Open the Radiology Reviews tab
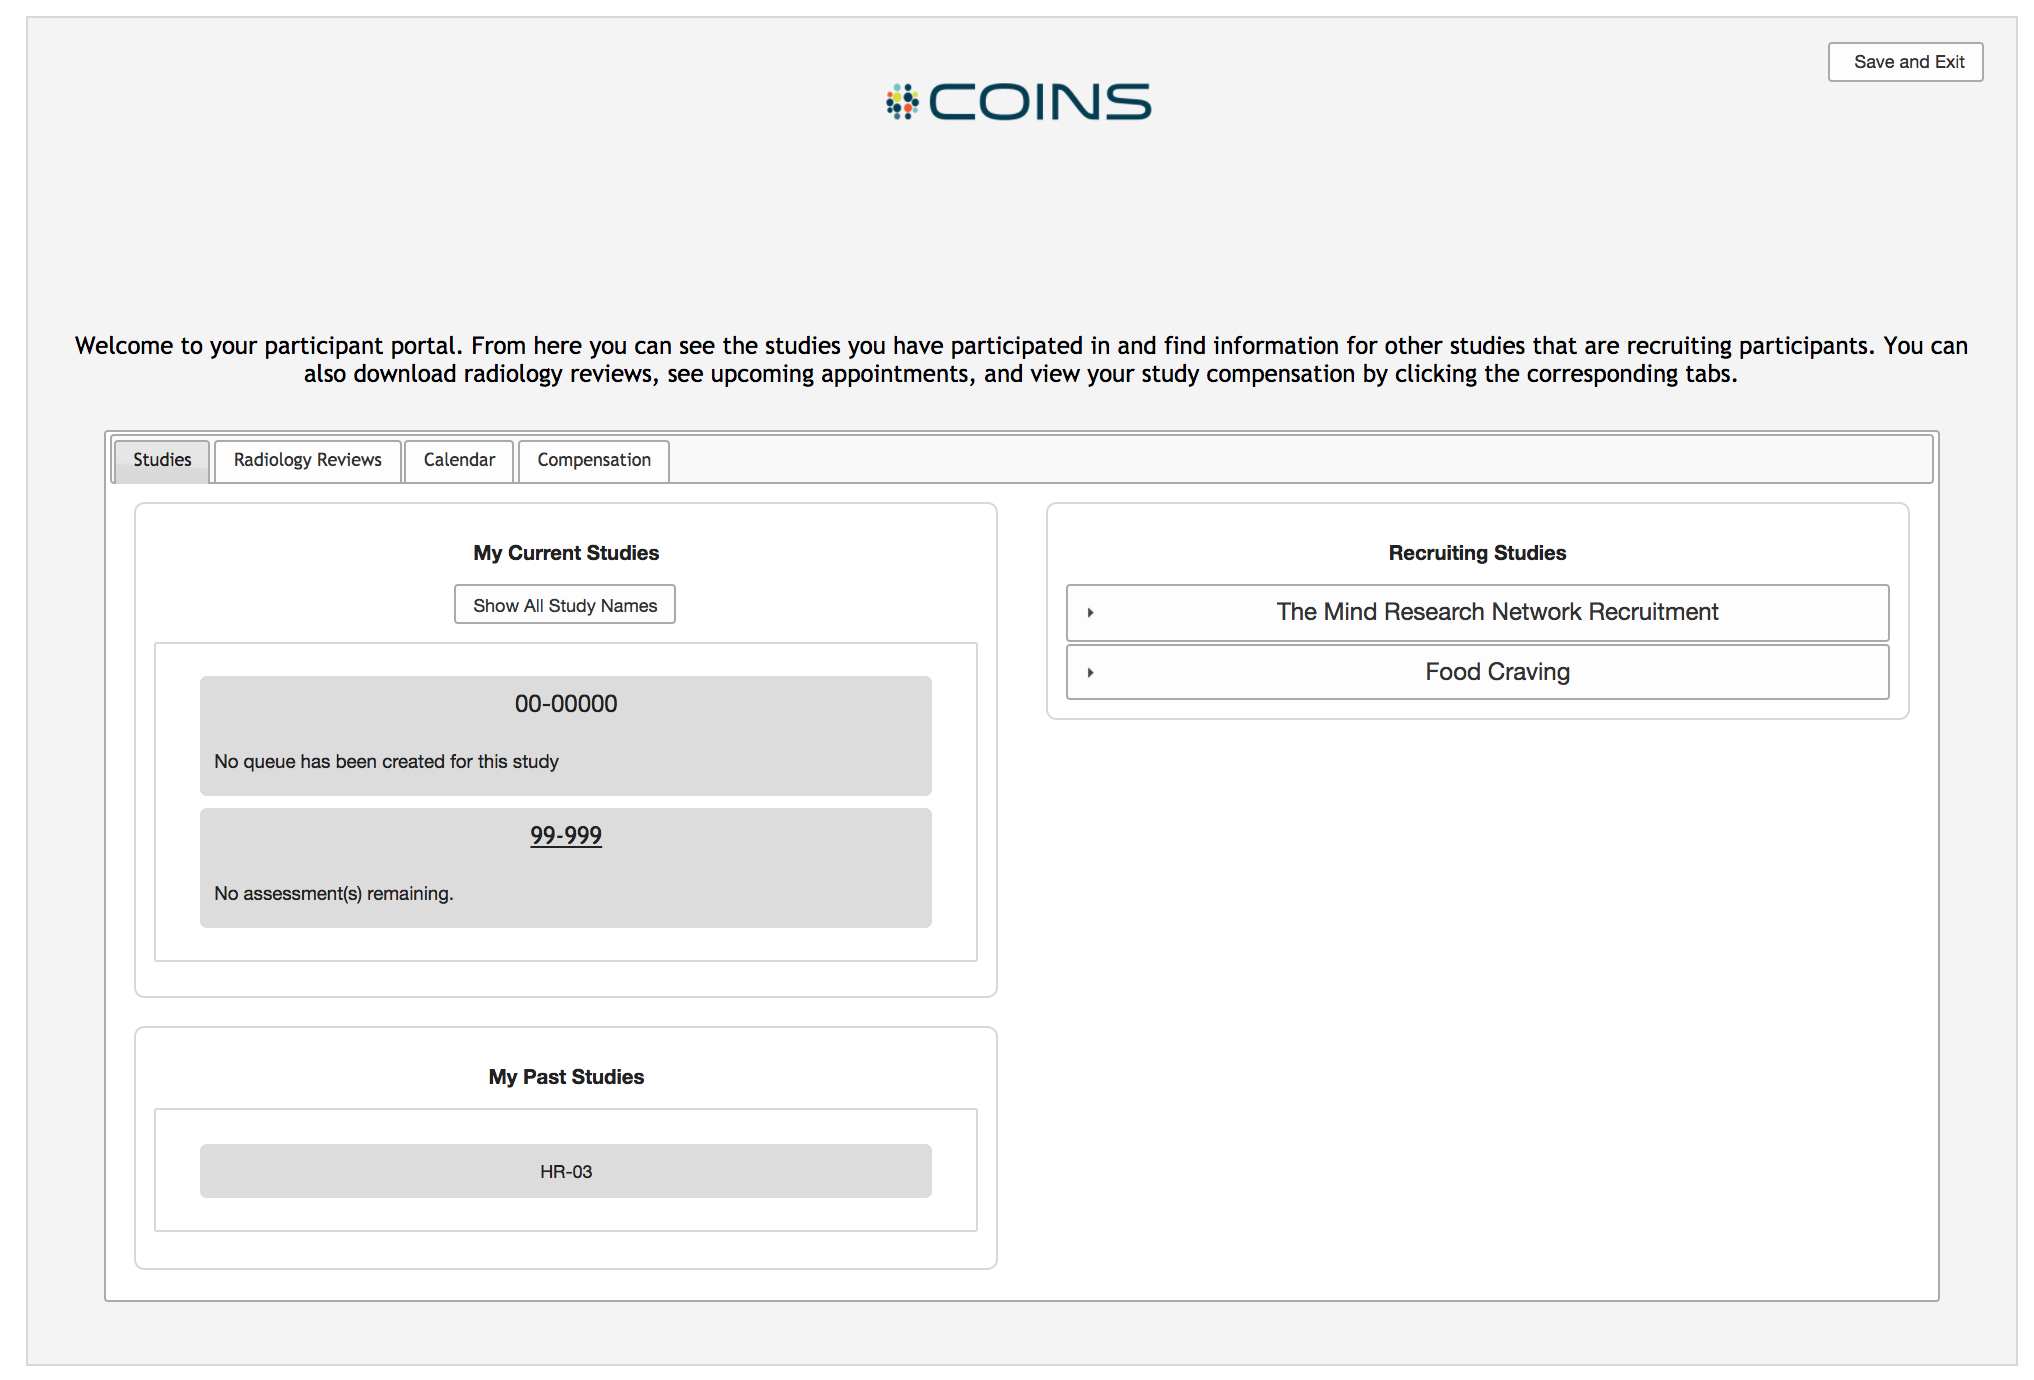 pyautogui.click(x=308, y=460)
